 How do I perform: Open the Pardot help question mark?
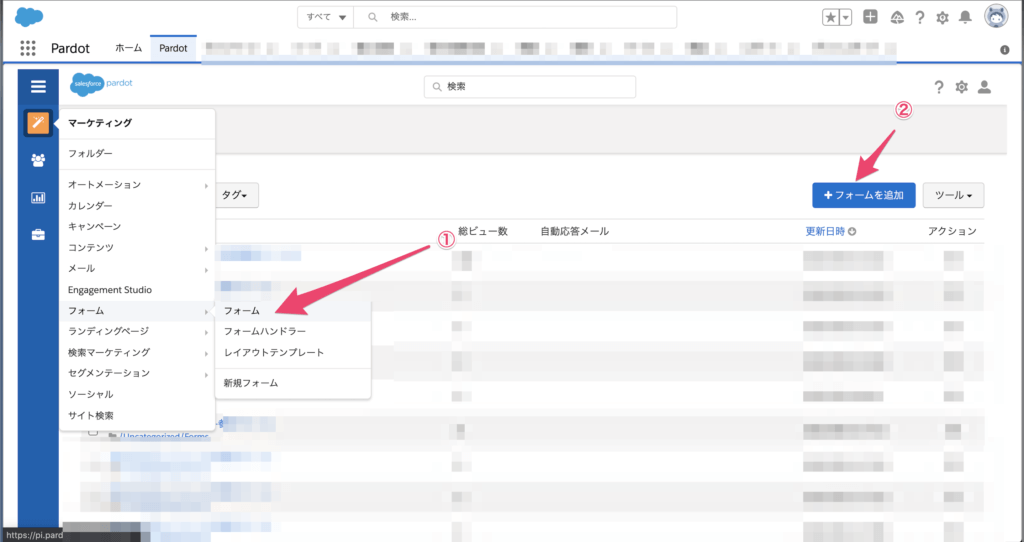pos(938,87)
